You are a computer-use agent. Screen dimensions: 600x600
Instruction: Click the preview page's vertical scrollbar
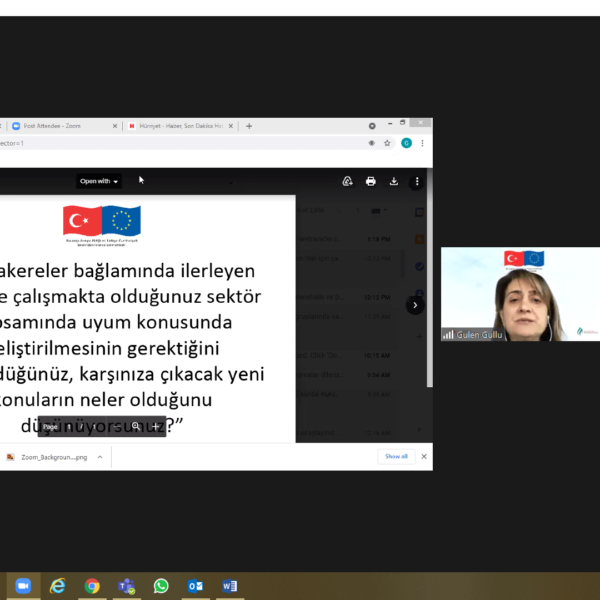pyautogui.click(x=430, y=277)
